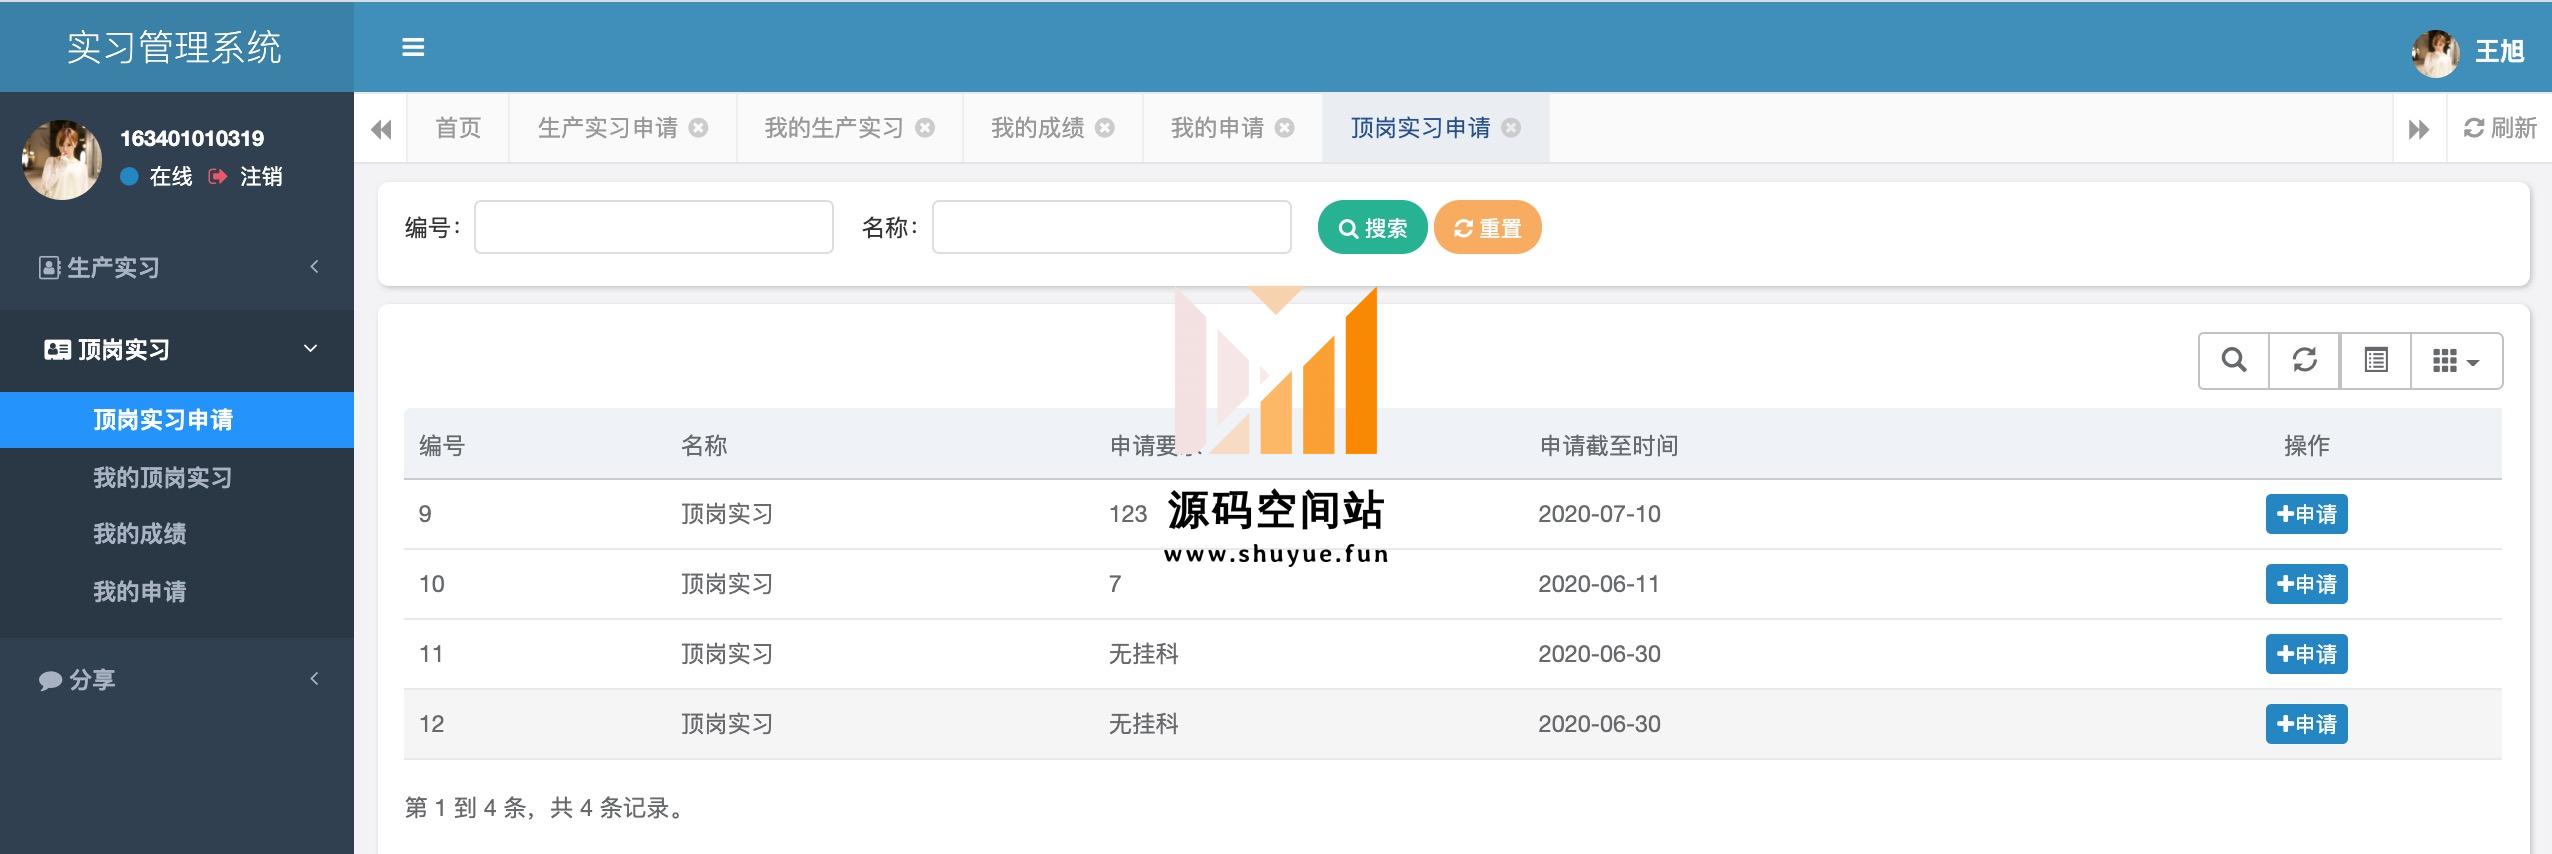This screenshot has height=854, width=2552.
Task: Close the 我的成绩 tab
Action: pyautogui.click(x=1105, y=128)
